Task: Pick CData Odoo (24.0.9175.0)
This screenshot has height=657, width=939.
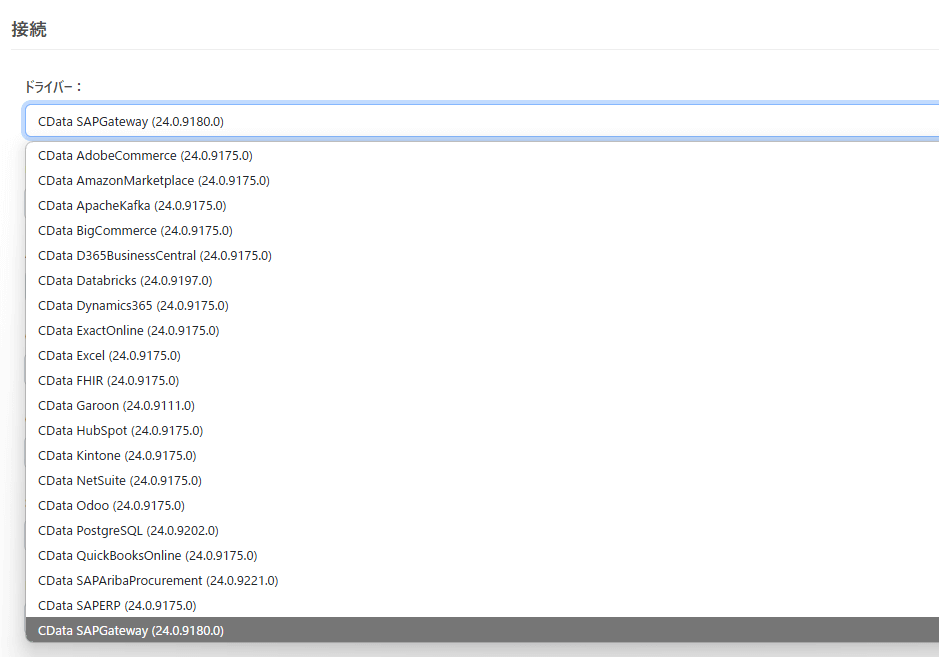Action: pos(482,506)
